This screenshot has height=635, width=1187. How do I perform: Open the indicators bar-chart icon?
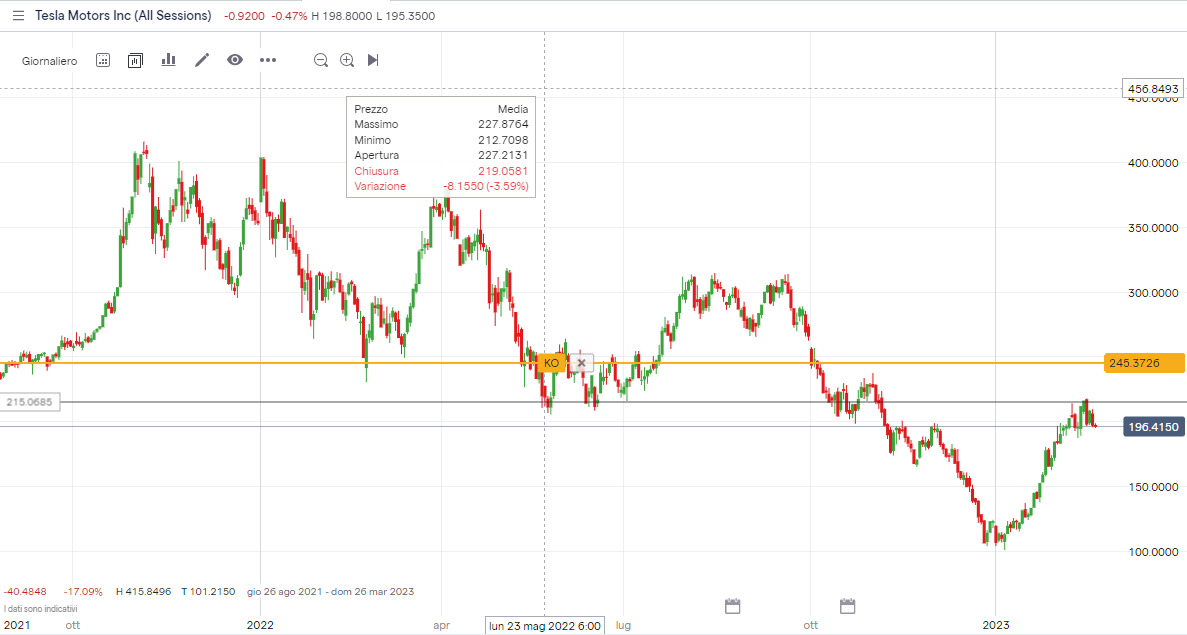168,60
